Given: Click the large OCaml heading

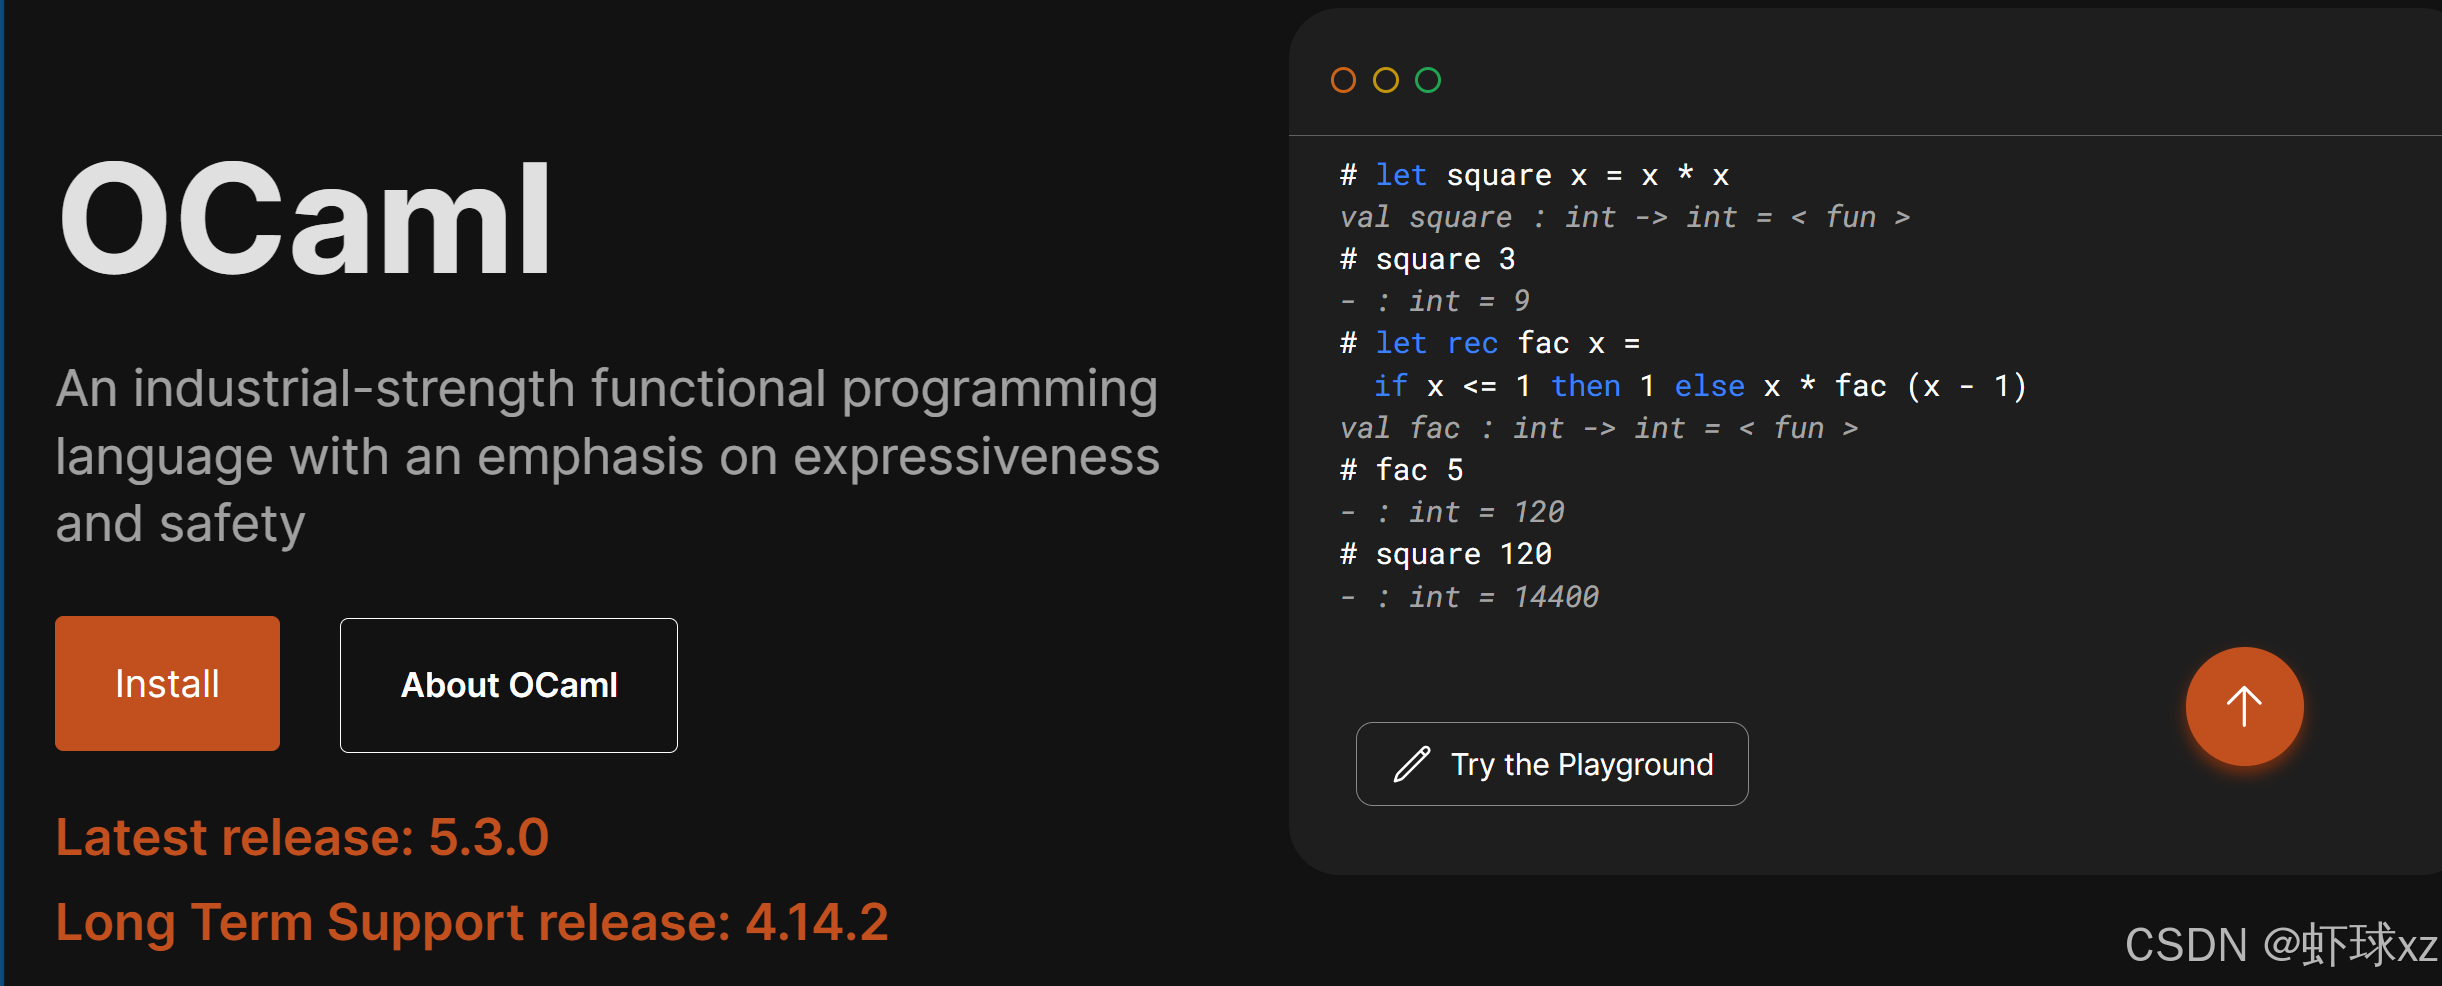Looking at the screenshot, I should (x=305, y=218).
